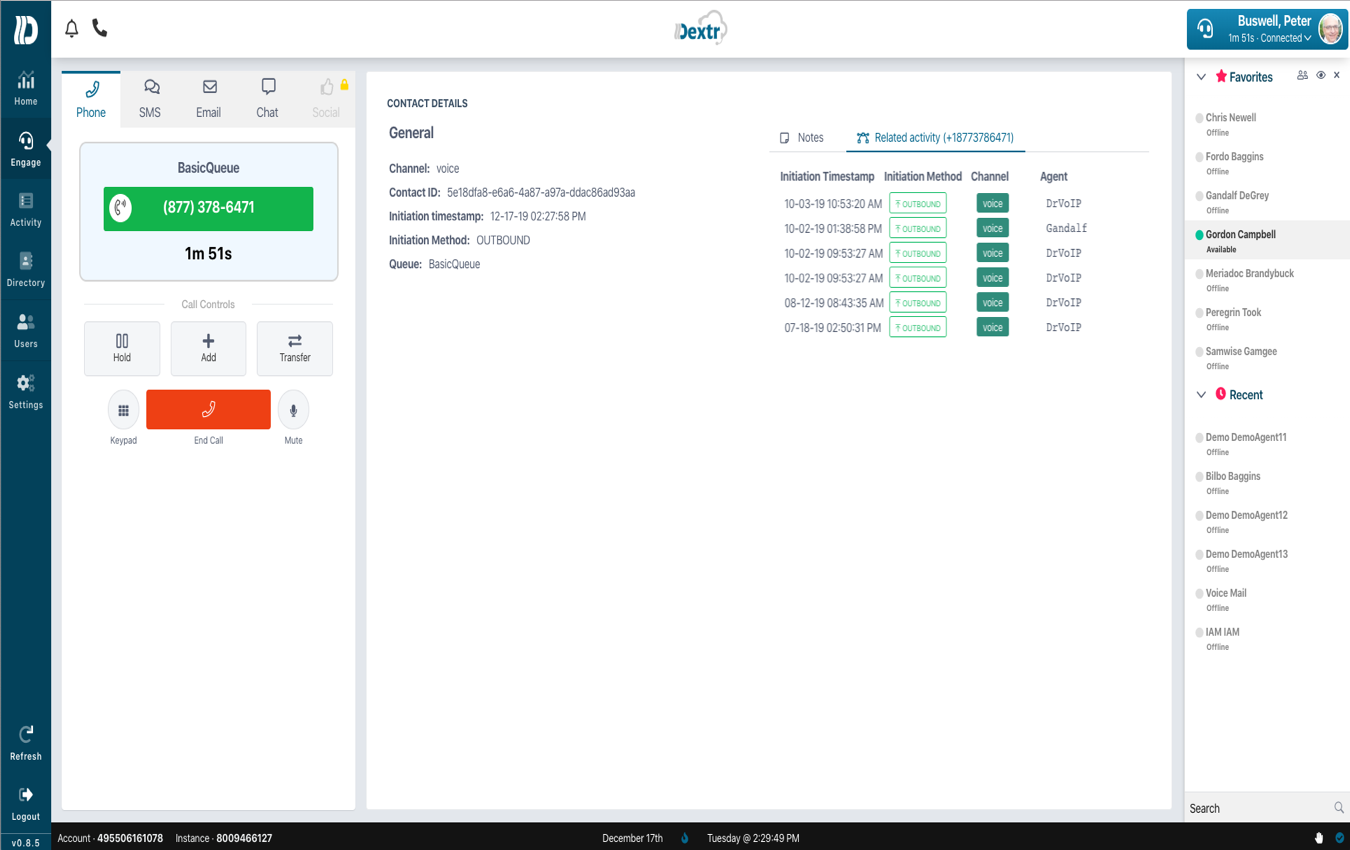Click the locked Social tab
1350x850 pixels.
[x=326, y=99]
